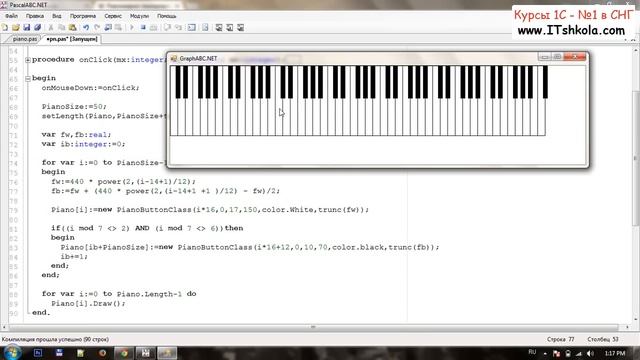Switch to the piano.pas tab
640x360 pixels.
pyautogui.click(x=24, y=39)
